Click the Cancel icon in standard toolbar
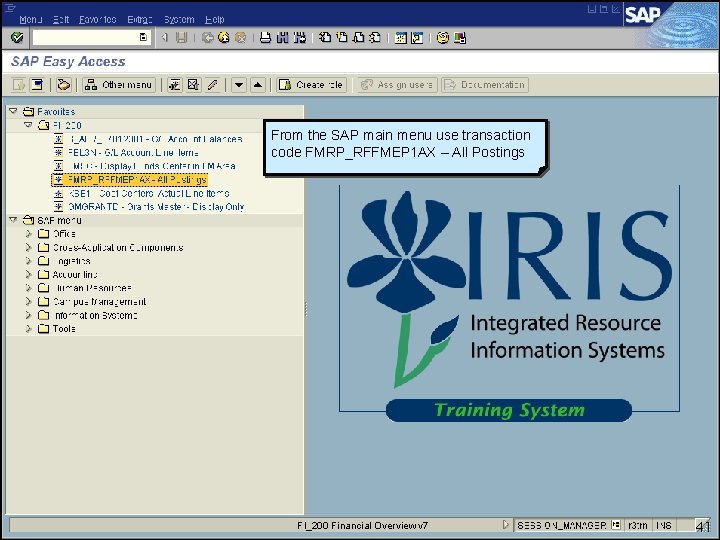This screenshot has height=540, width=720. click(240, 38)
